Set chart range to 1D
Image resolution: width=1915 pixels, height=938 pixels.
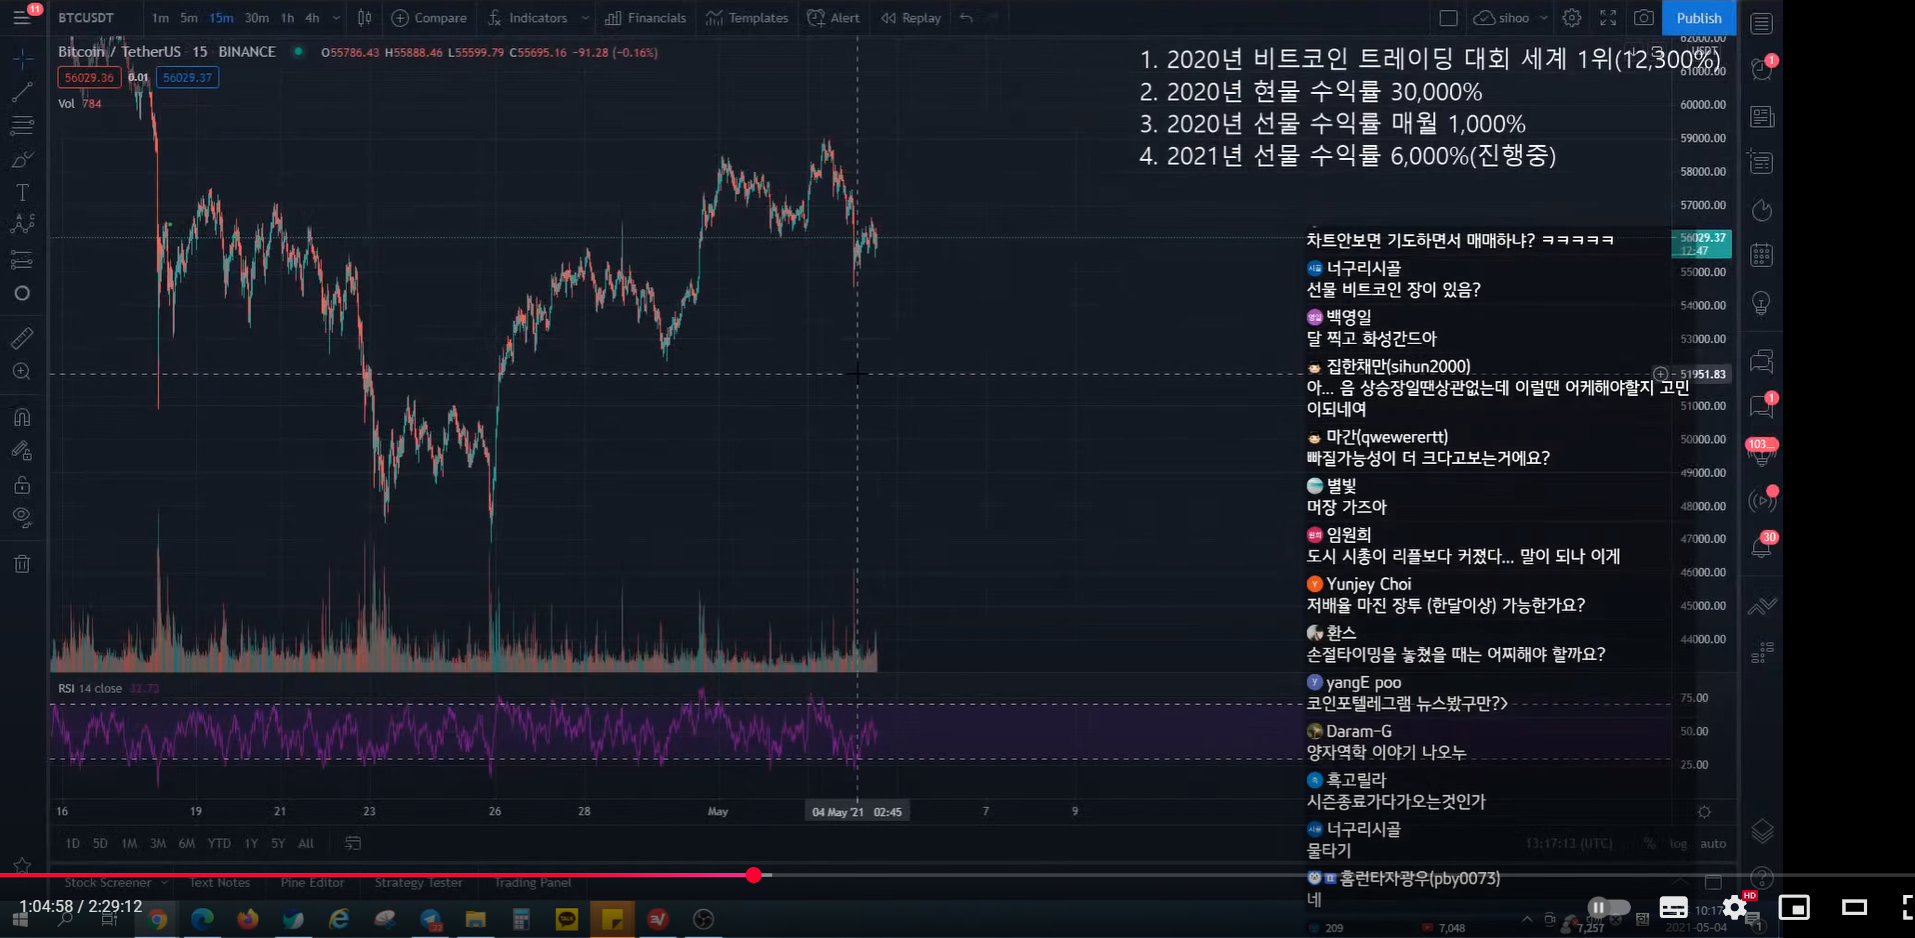[x=72, y=843]
